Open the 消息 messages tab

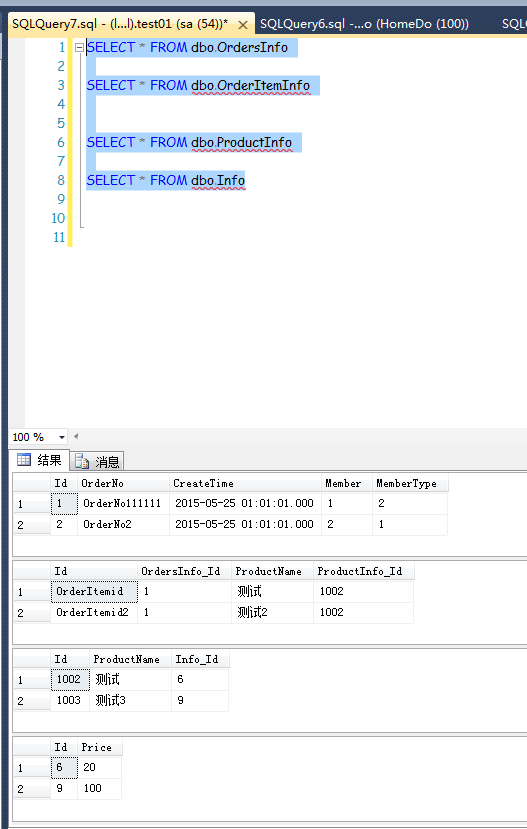[x=97, y=462]
